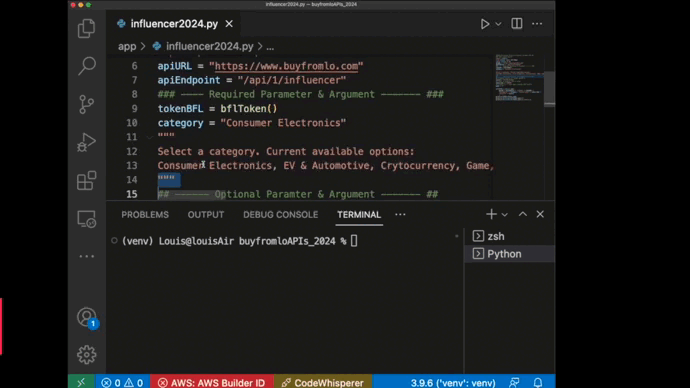
Task: Switch to the PROBLEMS panel tab
Action: [x=145, y=215]
